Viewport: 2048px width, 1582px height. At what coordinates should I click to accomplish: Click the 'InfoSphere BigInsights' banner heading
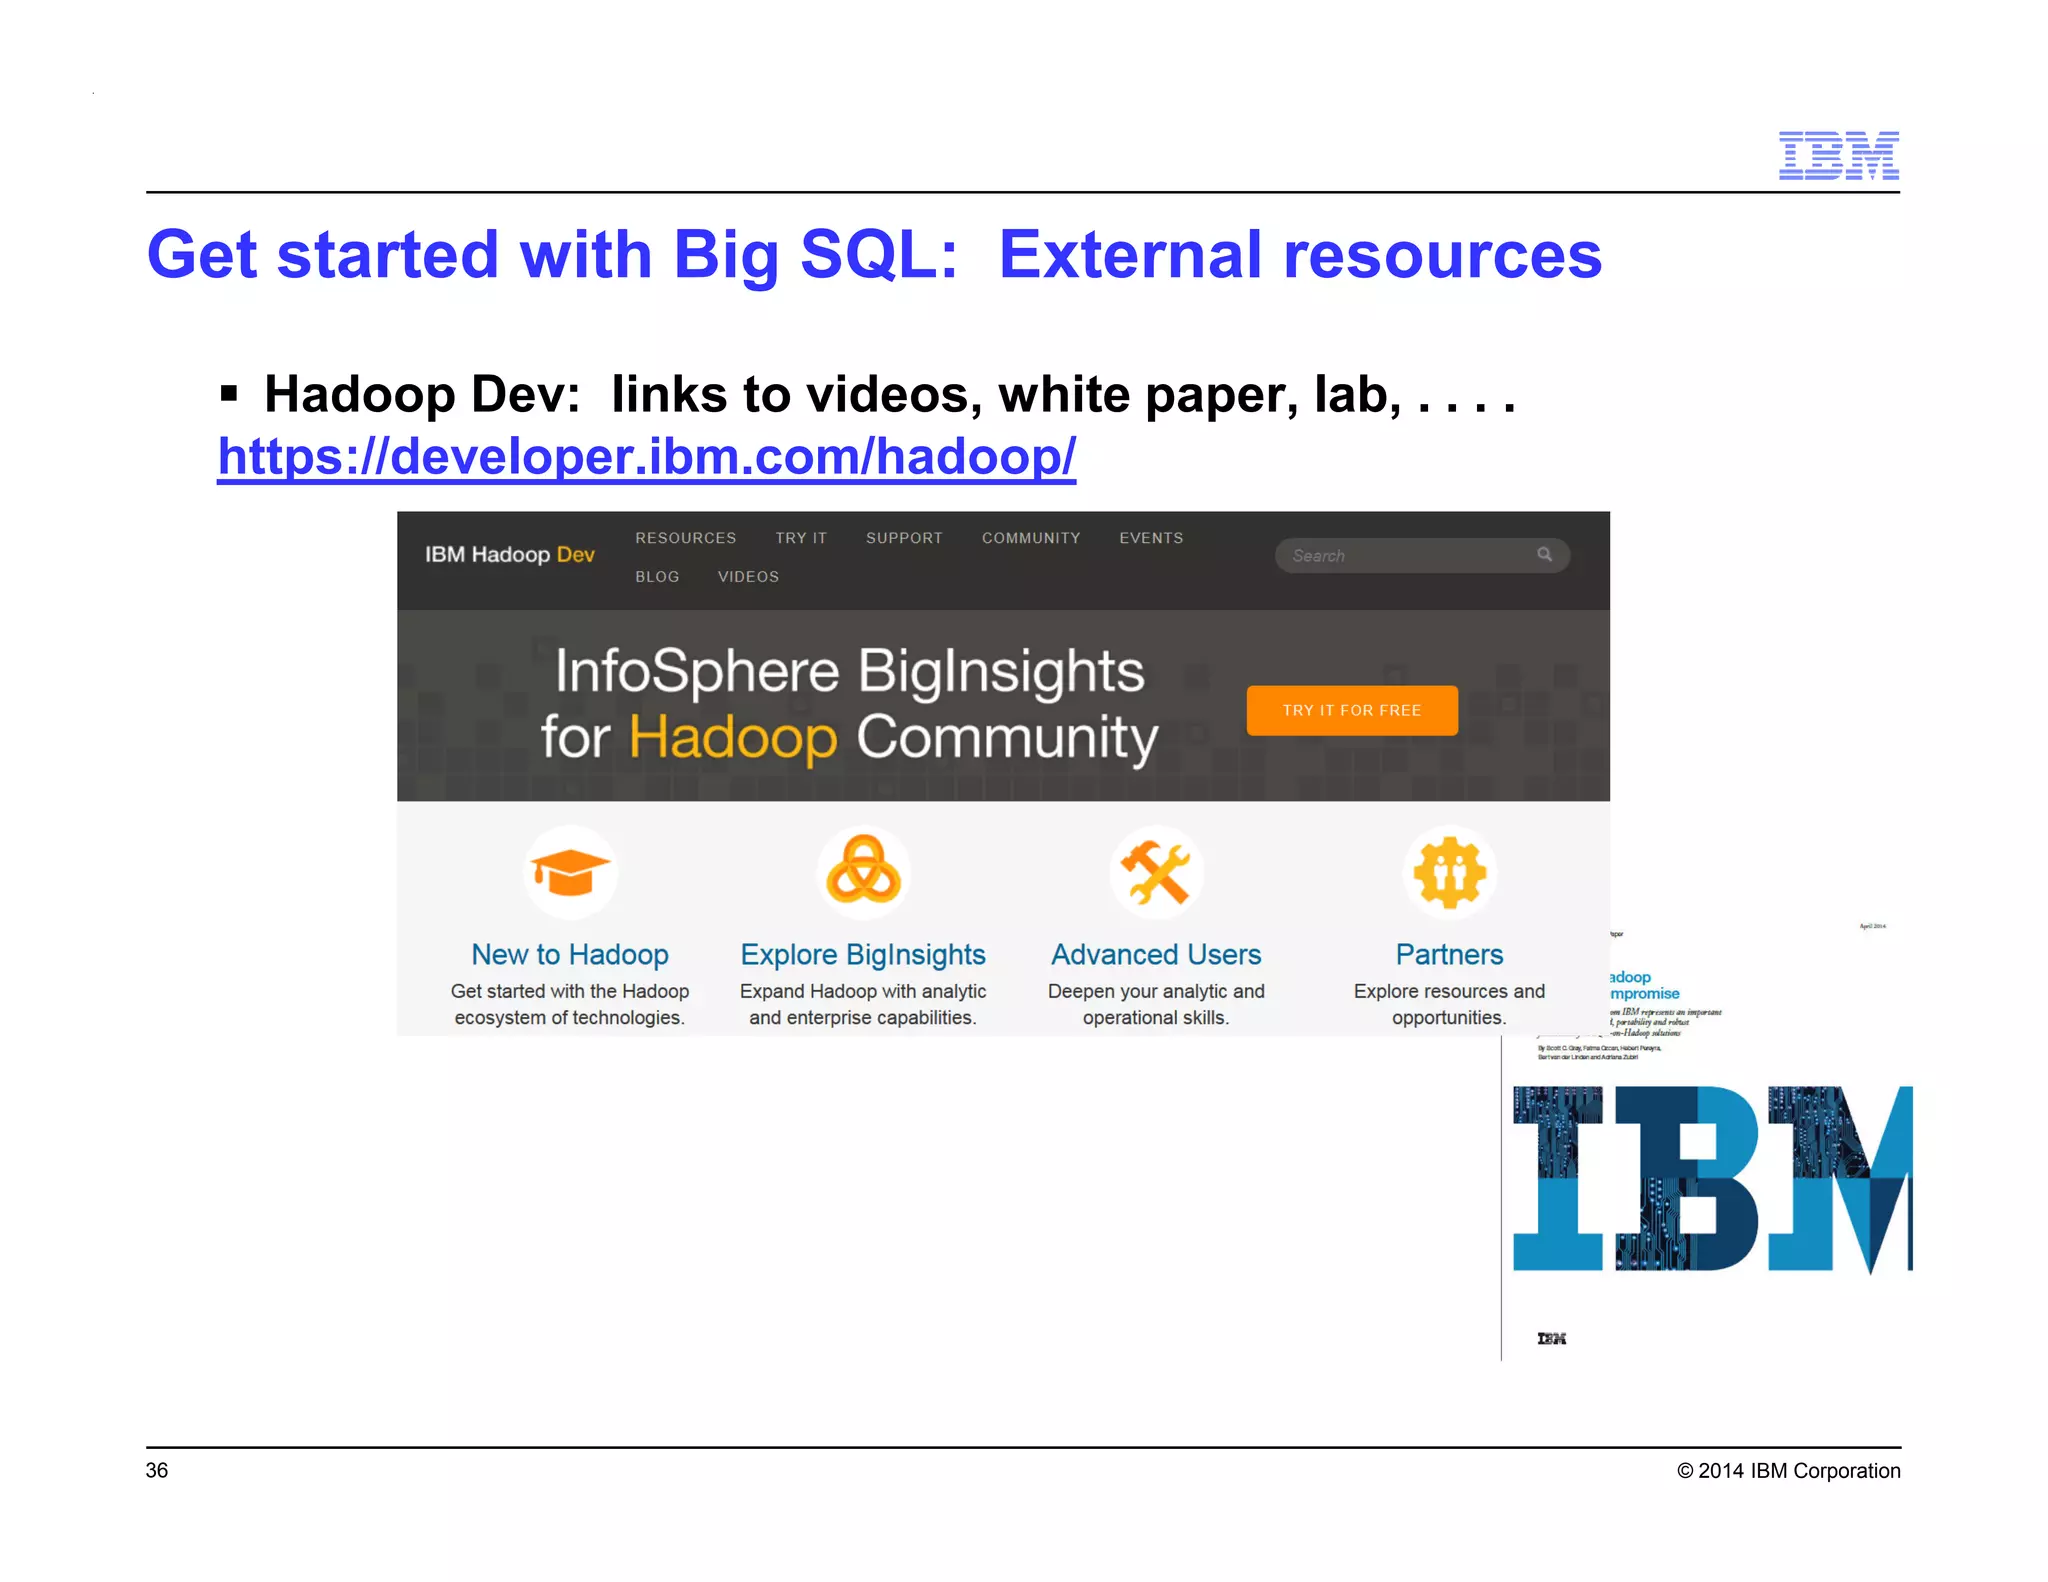click(x=850, y=671)
